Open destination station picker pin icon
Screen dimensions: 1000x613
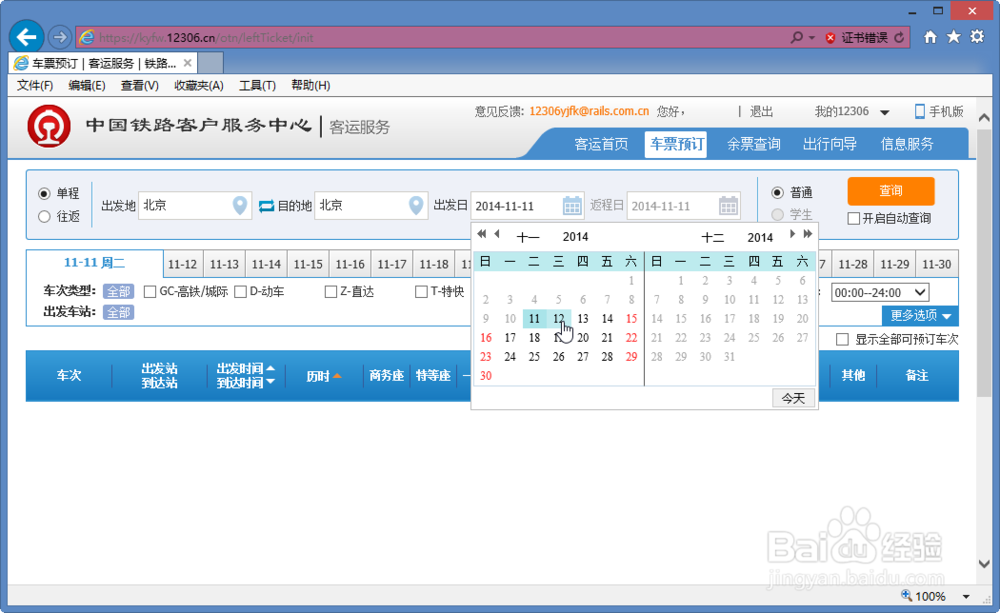[416, 205]
